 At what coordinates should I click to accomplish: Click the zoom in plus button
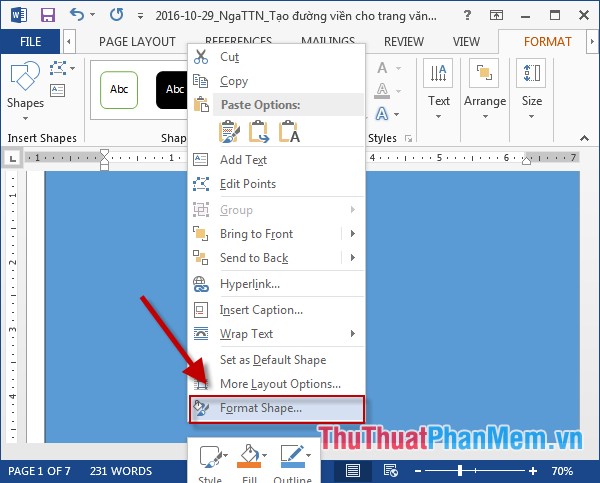click(533, 471)
